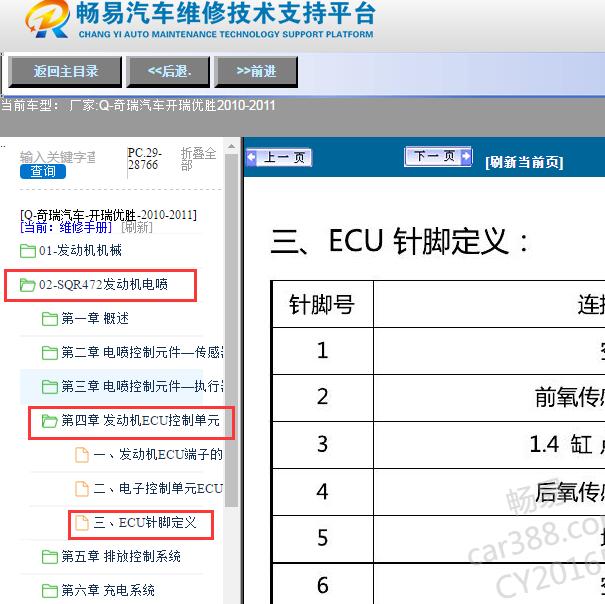
Task: Click open-folder icon of 第四章 发动机ECU控制单元
Action: pyautogui.click(x=50, y=421)
